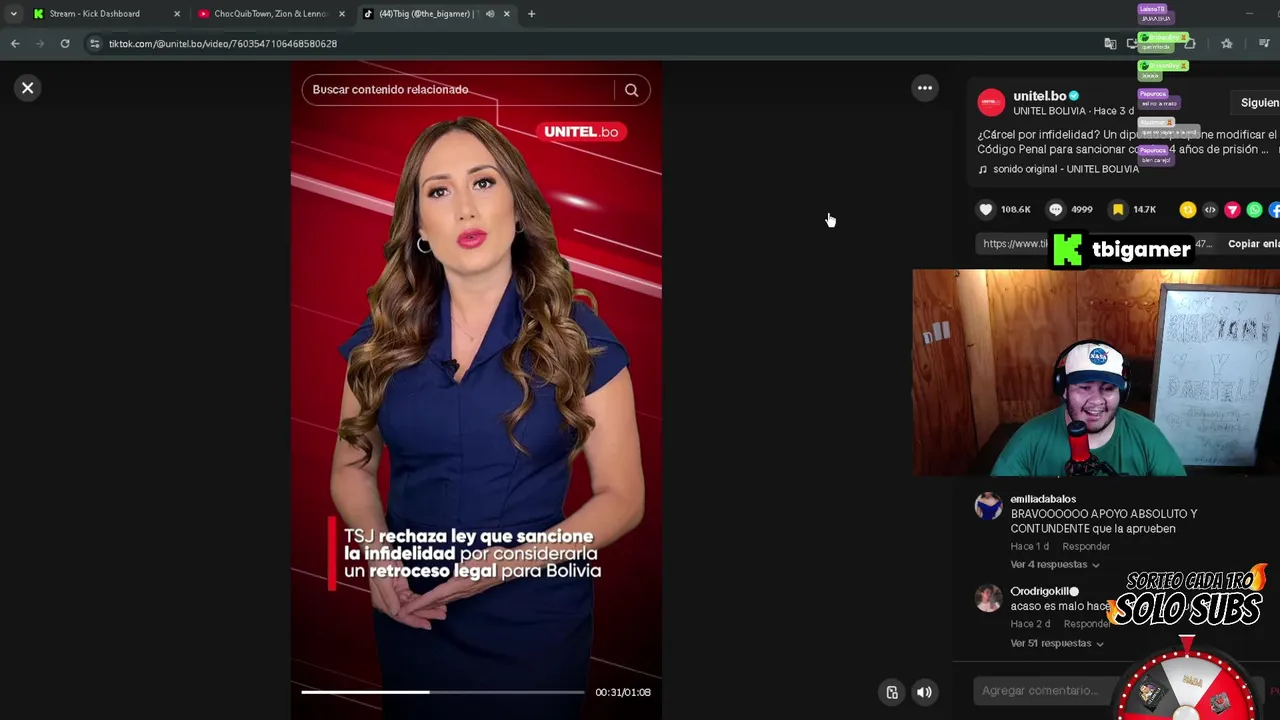Open emiliadabalos commenter avatar
Viewport: 1280px width, 720px height.
988,506
